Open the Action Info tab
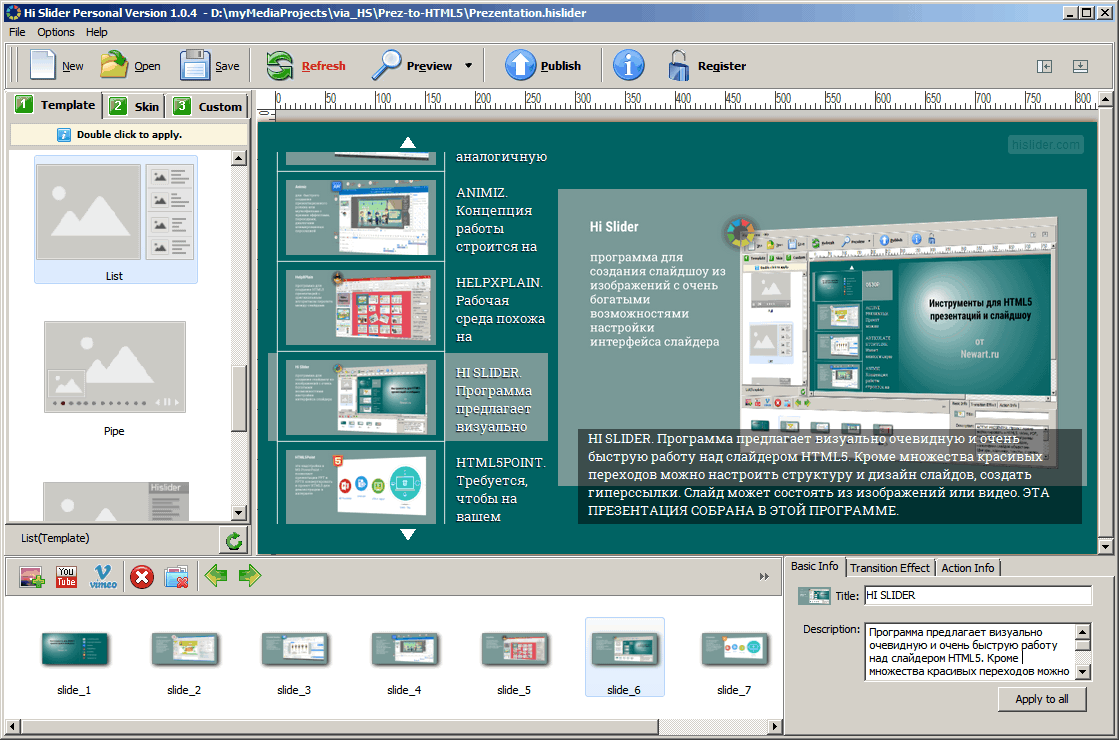Viewport: 1119px width, 740px height. [x=968, y=568]
